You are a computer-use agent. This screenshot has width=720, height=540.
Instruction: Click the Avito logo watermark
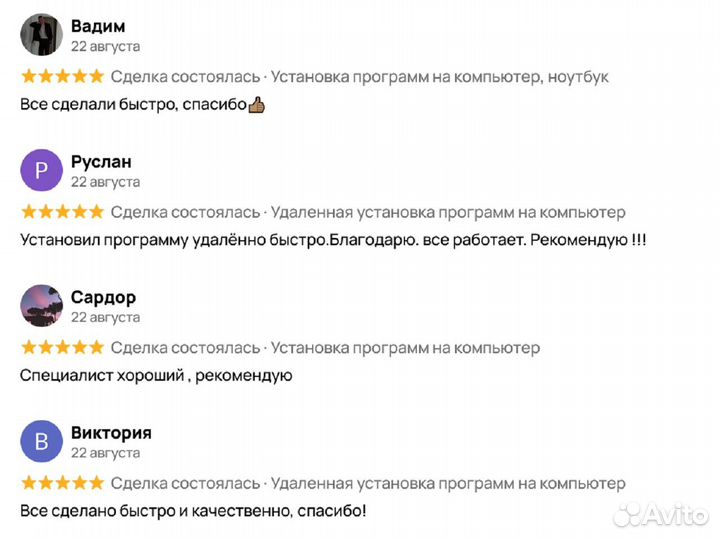[660, 514]
